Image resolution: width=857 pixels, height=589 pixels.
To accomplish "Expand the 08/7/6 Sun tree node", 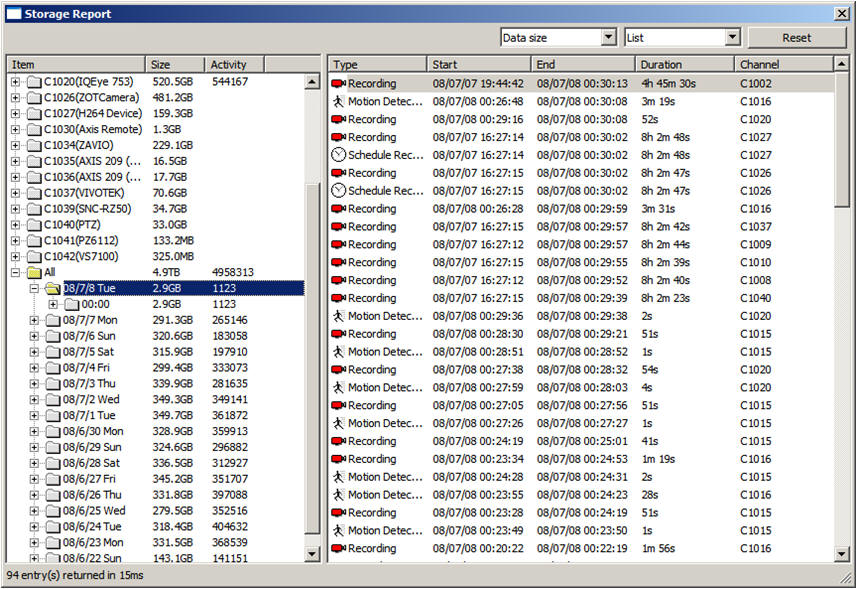I will 34,336.
